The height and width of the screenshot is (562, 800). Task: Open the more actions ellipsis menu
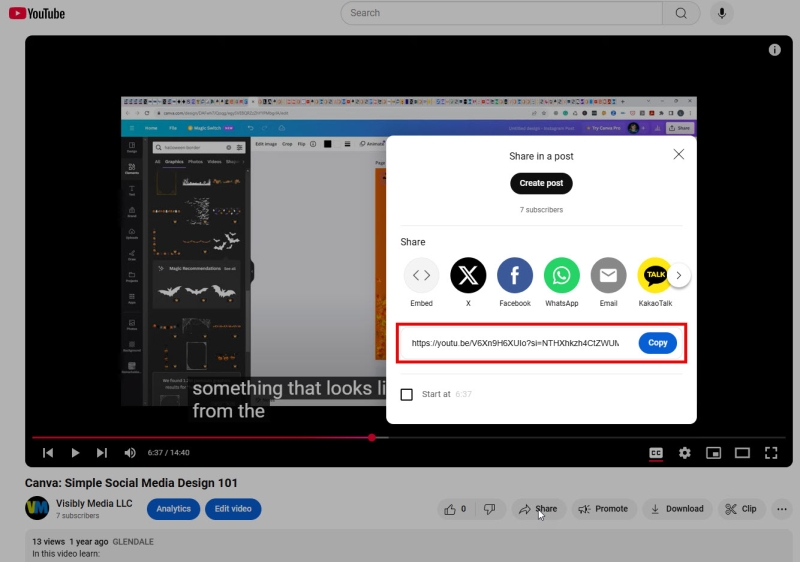click(x=782, y=509)
